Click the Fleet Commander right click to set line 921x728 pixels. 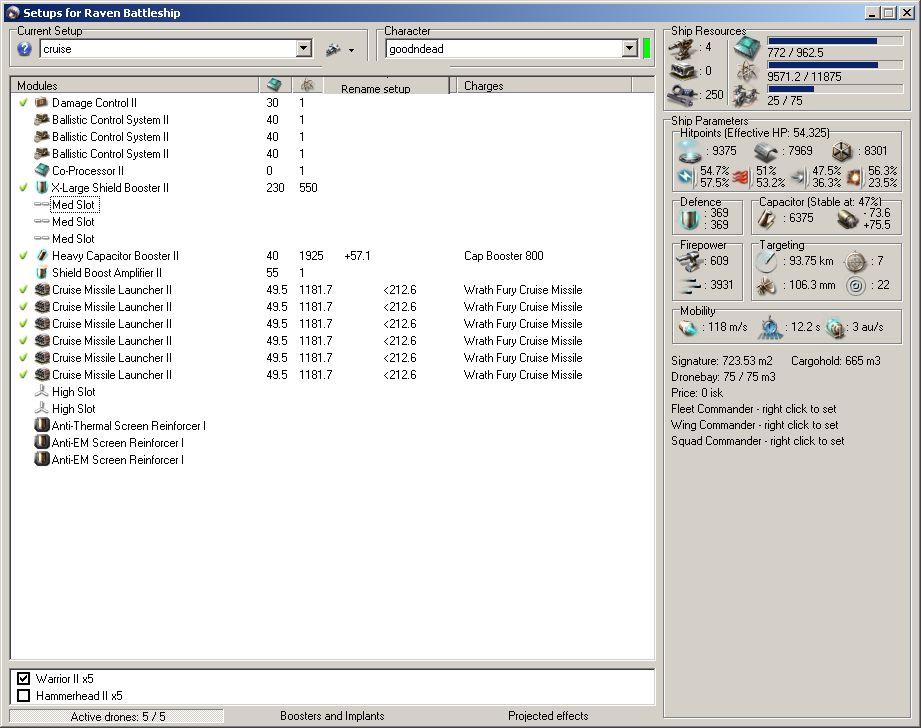coord(754,409)
